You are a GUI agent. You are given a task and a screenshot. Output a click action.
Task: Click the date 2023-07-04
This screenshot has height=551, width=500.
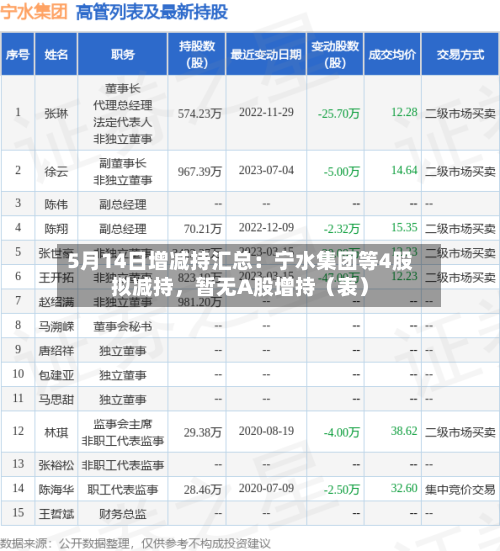tap(266, 170)
